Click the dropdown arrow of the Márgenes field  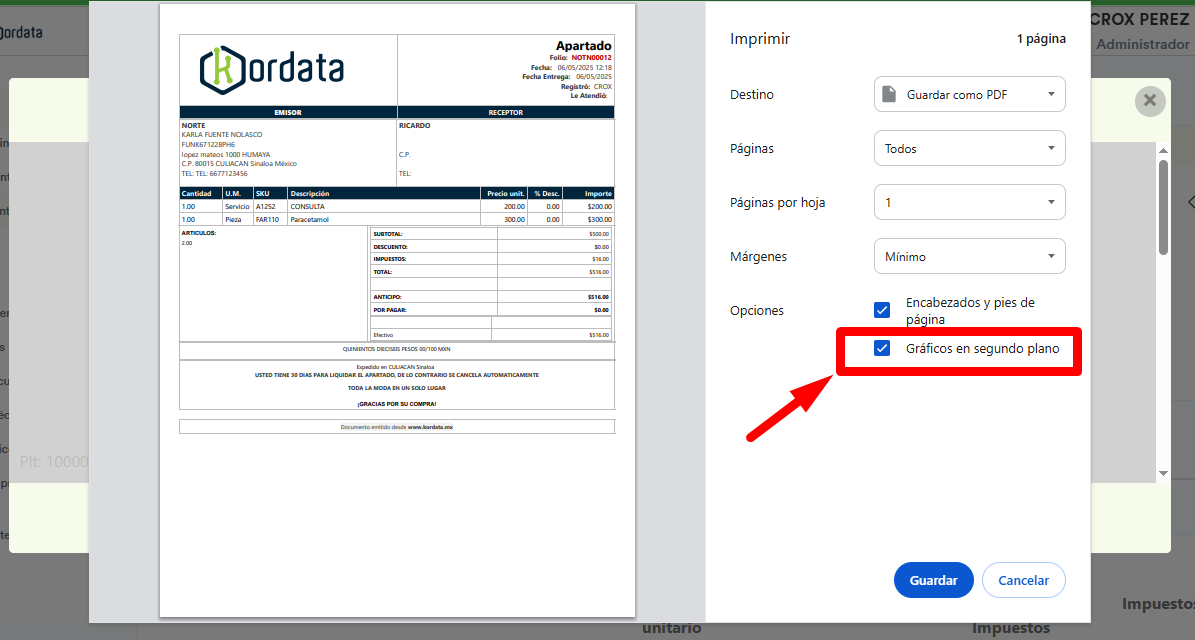click(1051, 256)
